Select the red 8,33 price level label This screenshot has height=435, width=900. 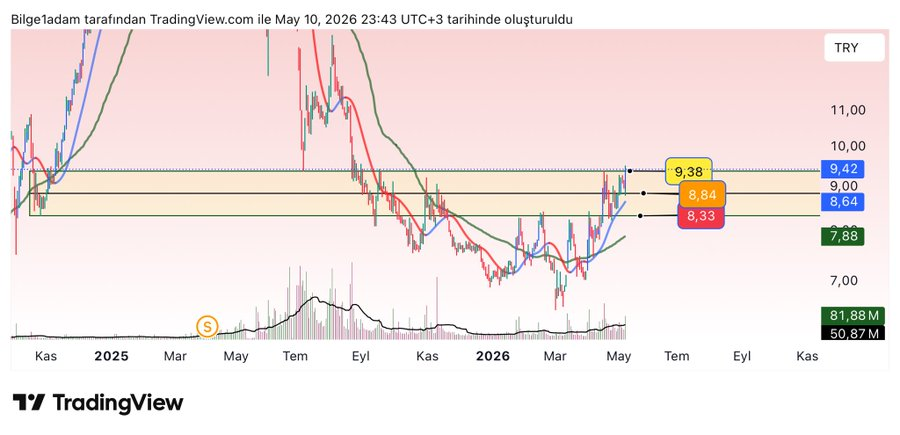tap(701, 217)
